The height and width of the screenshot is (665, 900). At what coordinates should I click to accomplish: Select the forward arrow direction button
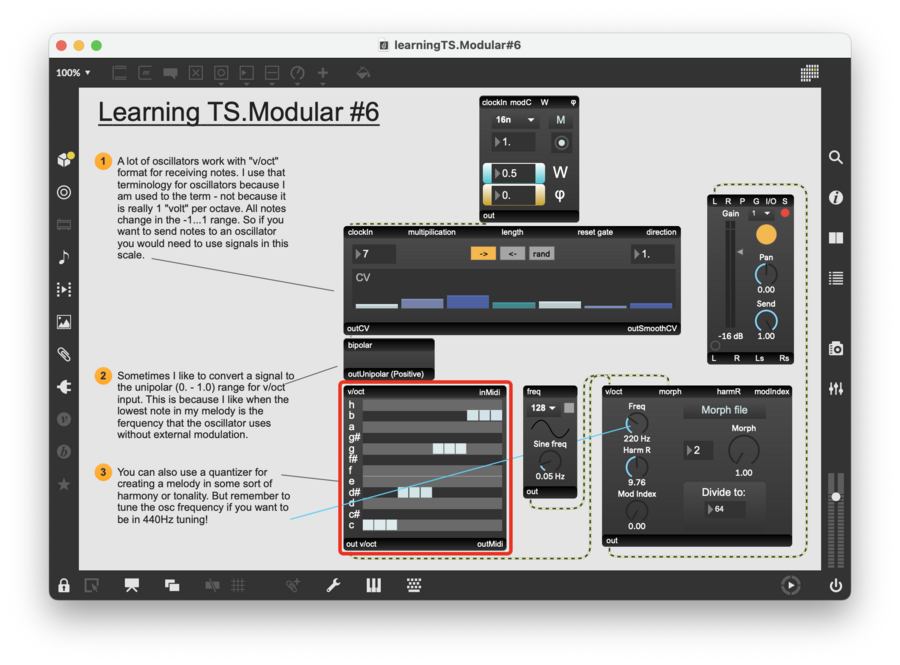(483, 254)
